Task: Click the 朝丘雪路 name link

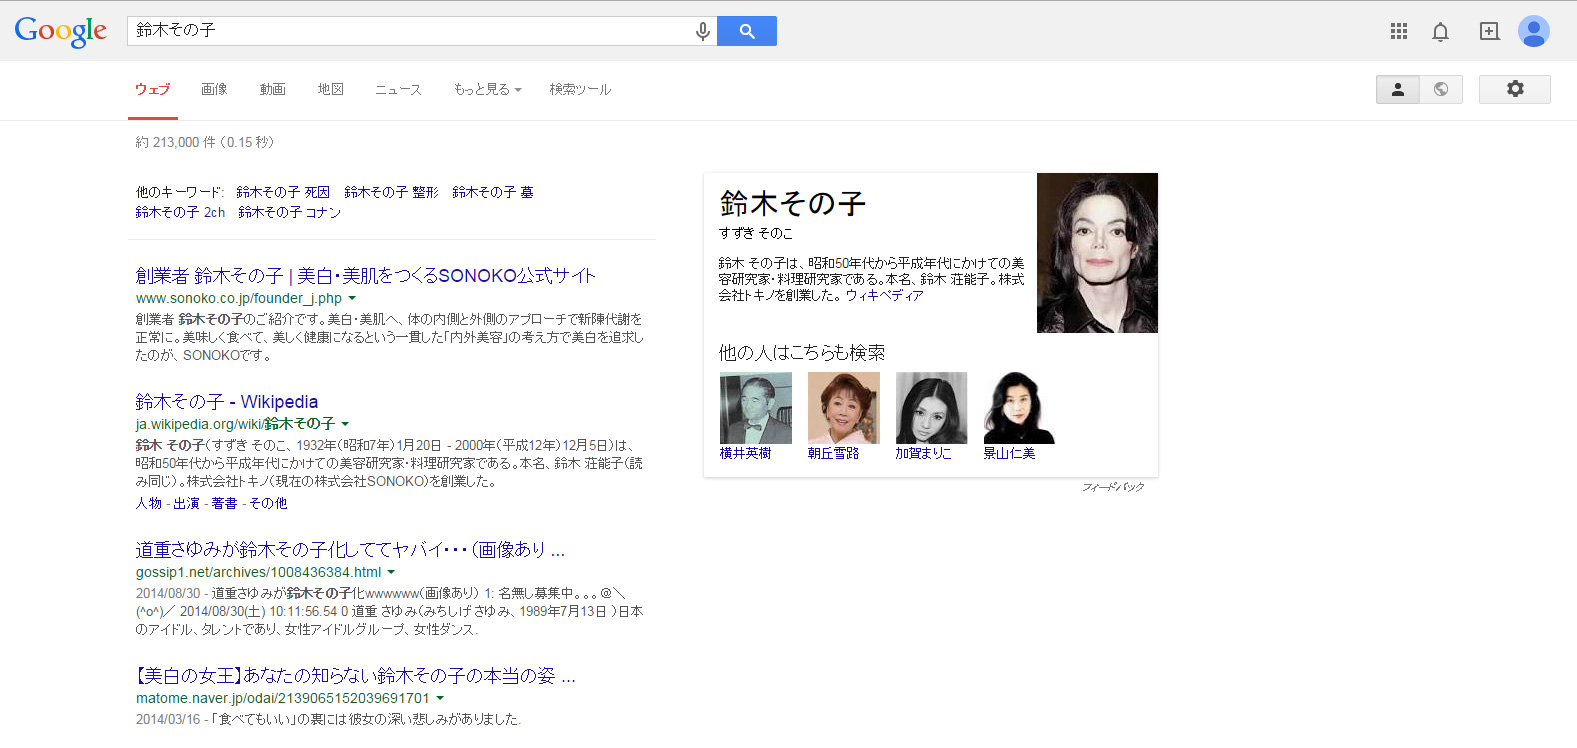Action: point(833,453)
